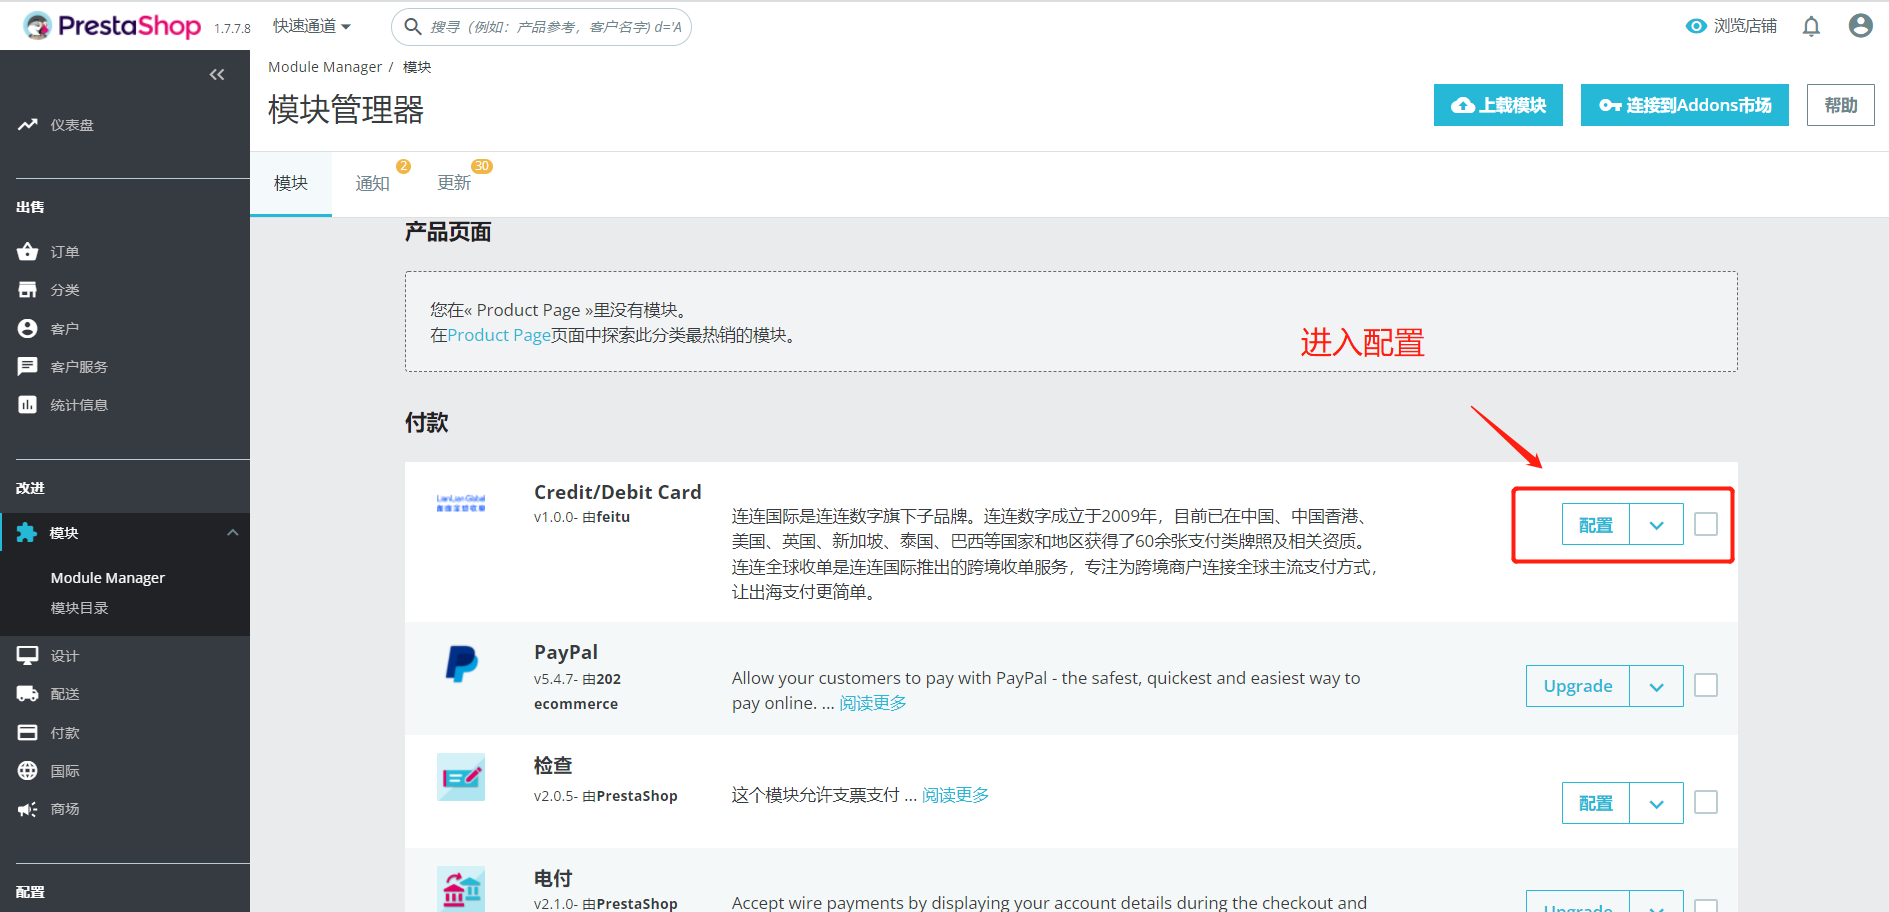Select the PayPal module checkbox

tap(1706, 685)
